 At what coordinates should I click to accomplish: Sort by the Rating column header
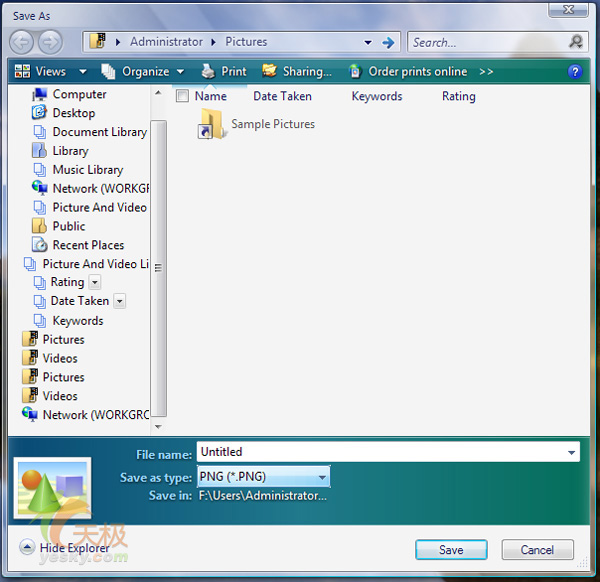459,96
